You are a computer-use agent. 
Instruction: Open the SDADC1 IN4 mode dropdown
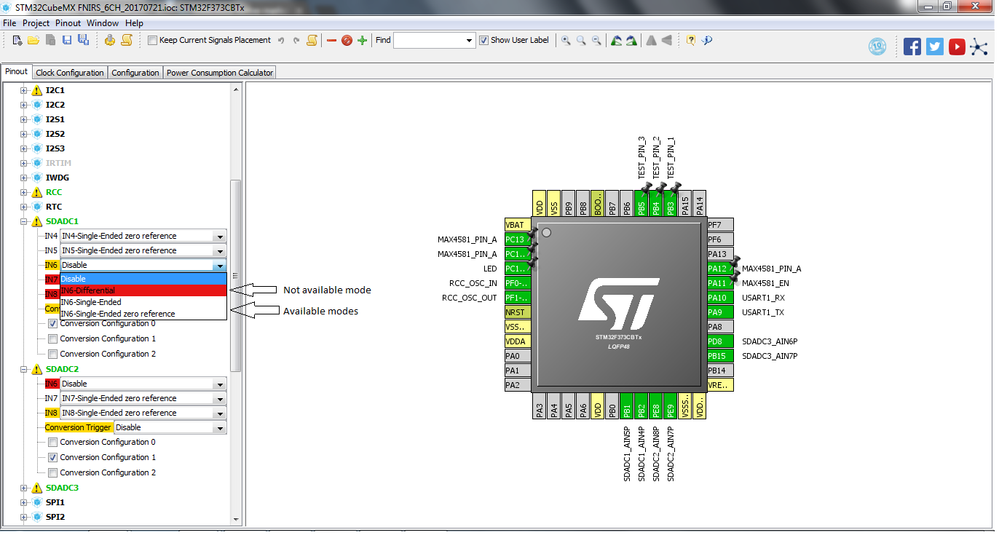[220, 236]
